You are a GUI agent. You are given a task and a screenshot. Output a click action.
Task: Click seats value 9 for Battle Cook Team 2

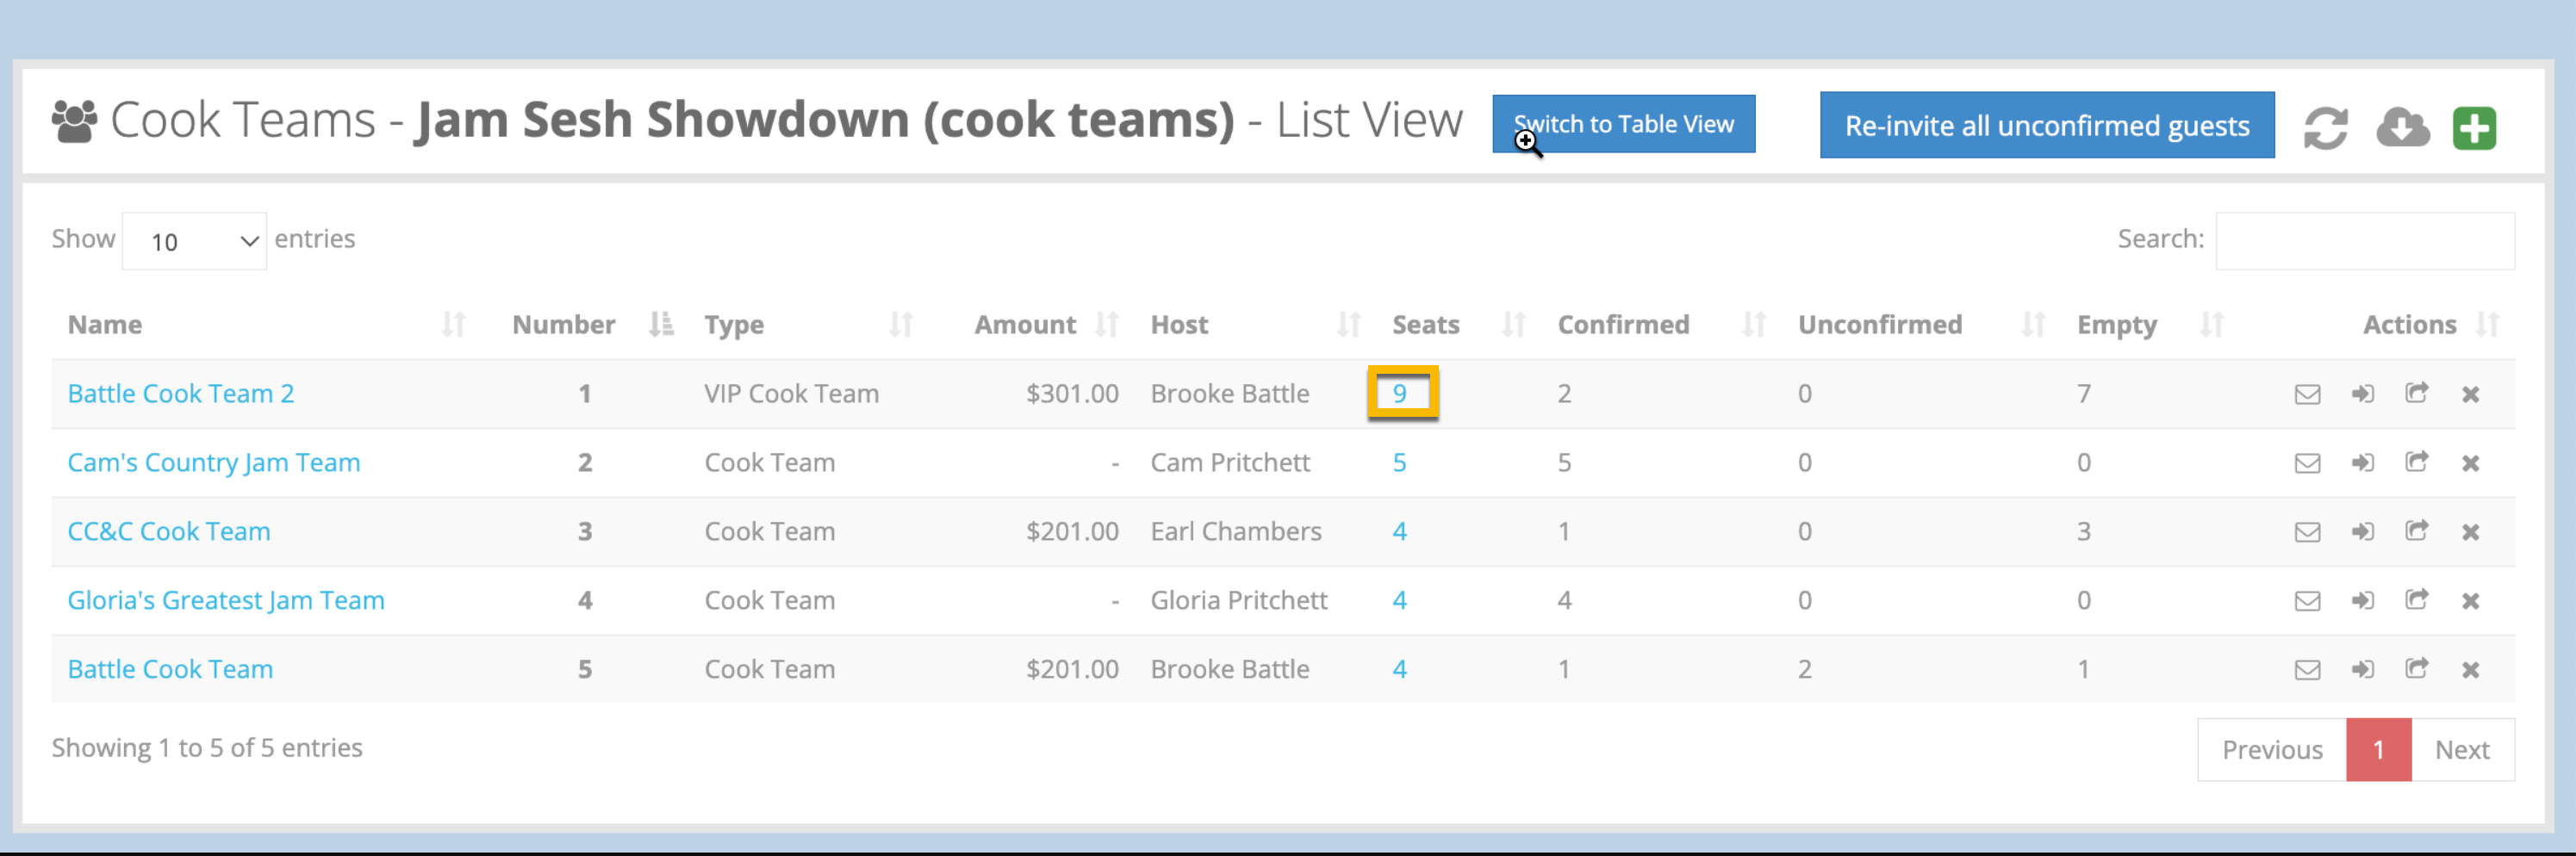pos(1400,394)
